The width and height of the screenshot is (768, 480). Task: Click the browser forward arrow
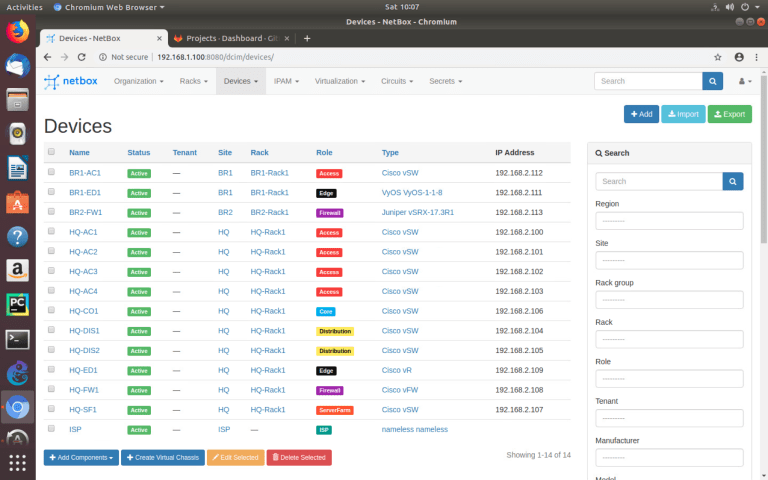pos(65,57)
